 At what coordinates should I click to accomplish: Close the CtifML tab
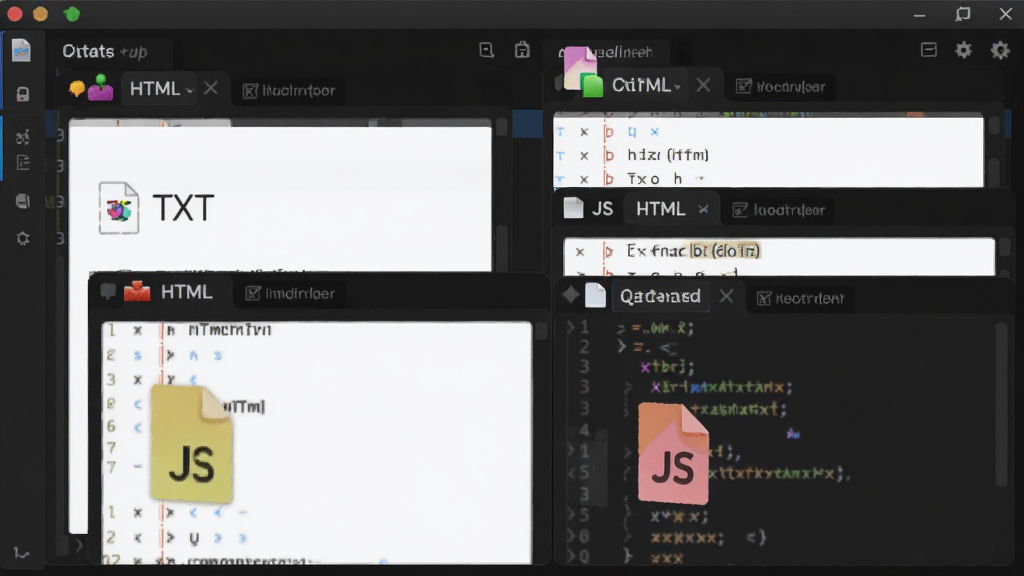click(703, 85)
